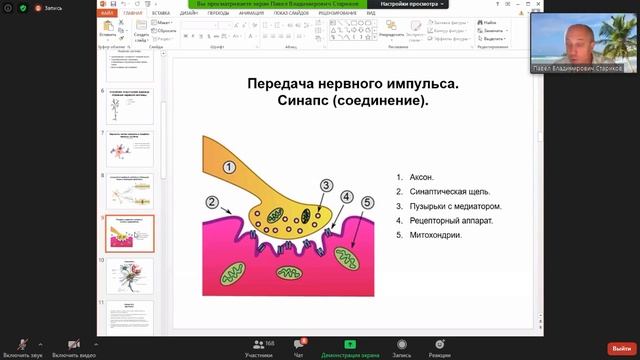Open the Чат chat panel

299,349
